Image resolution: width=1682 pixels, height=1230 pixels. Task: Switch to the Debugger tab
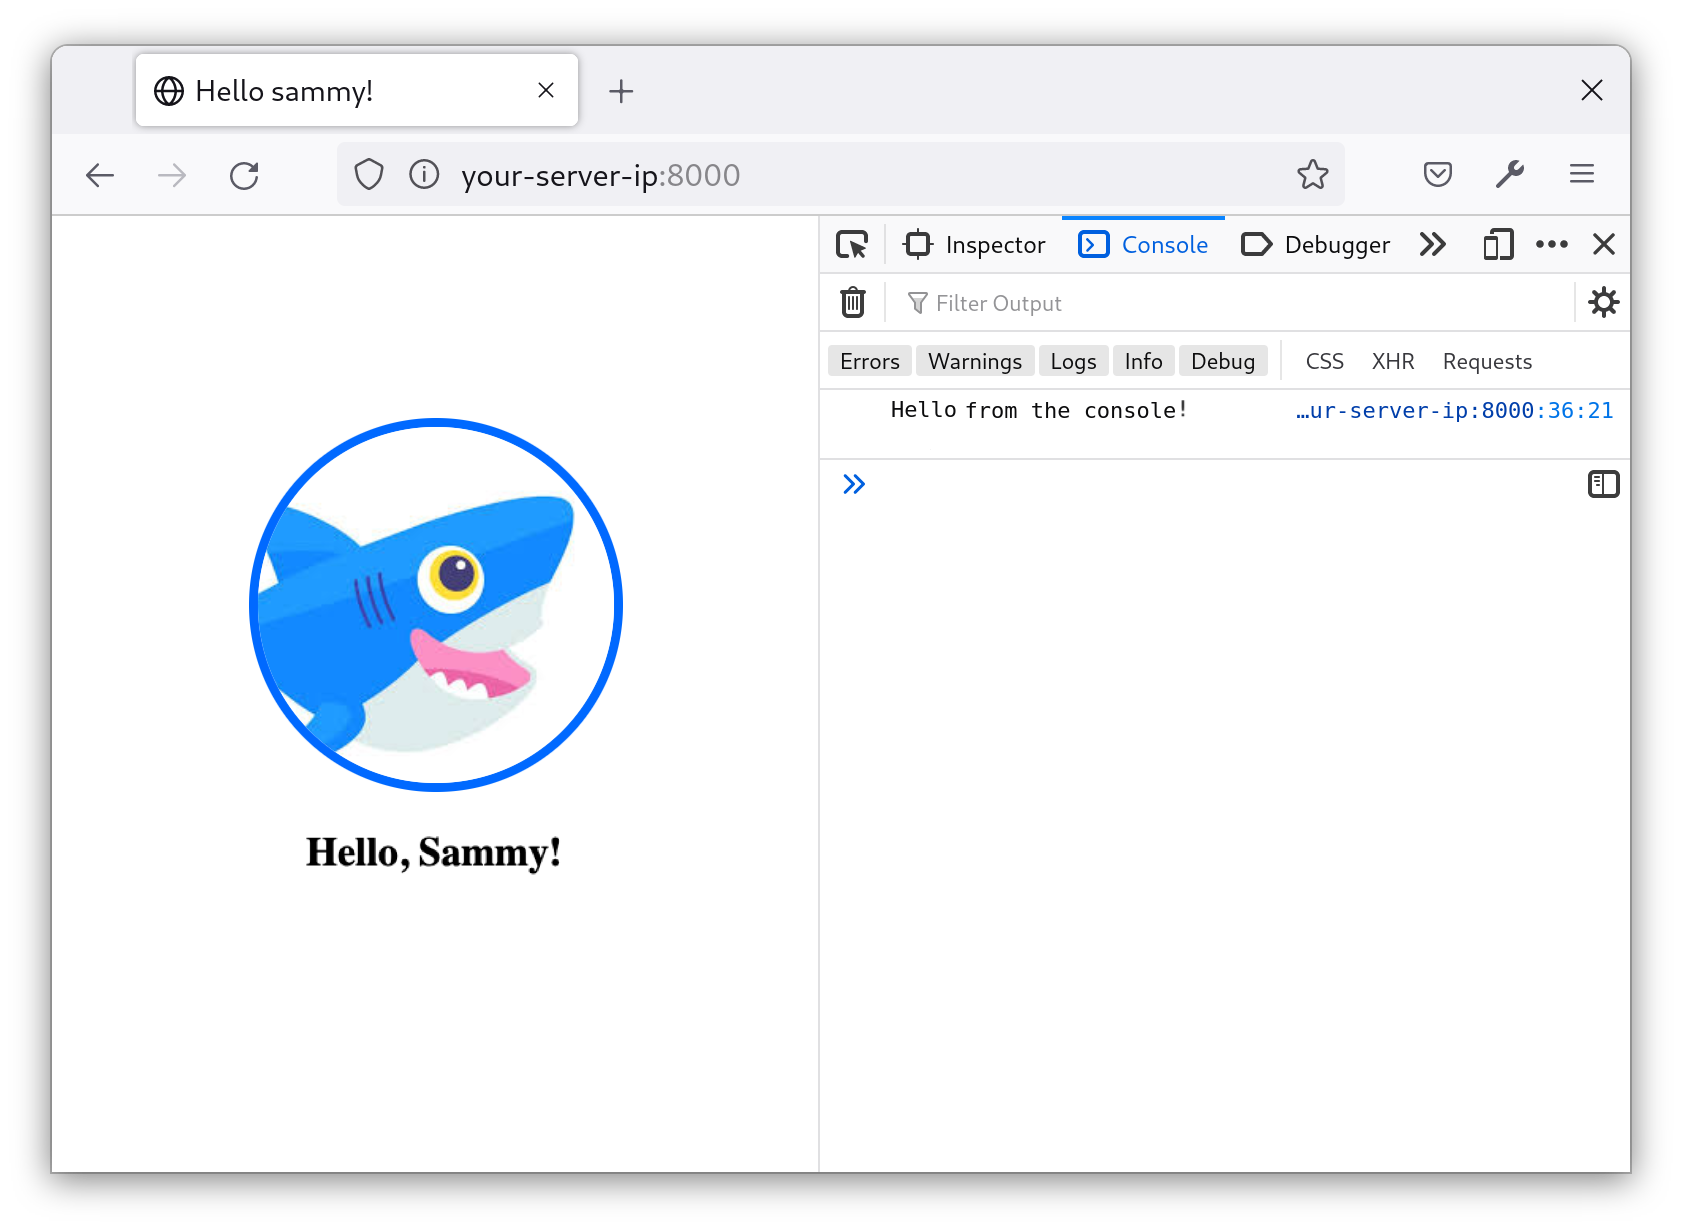click(1315, 245)
